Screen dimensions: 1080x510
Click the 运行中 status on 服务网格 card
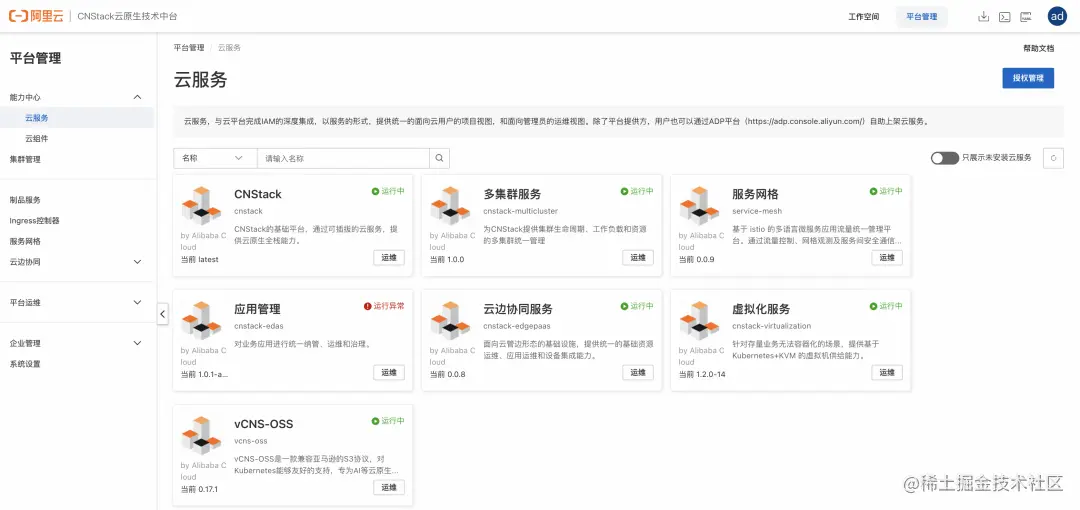[886, 191]
